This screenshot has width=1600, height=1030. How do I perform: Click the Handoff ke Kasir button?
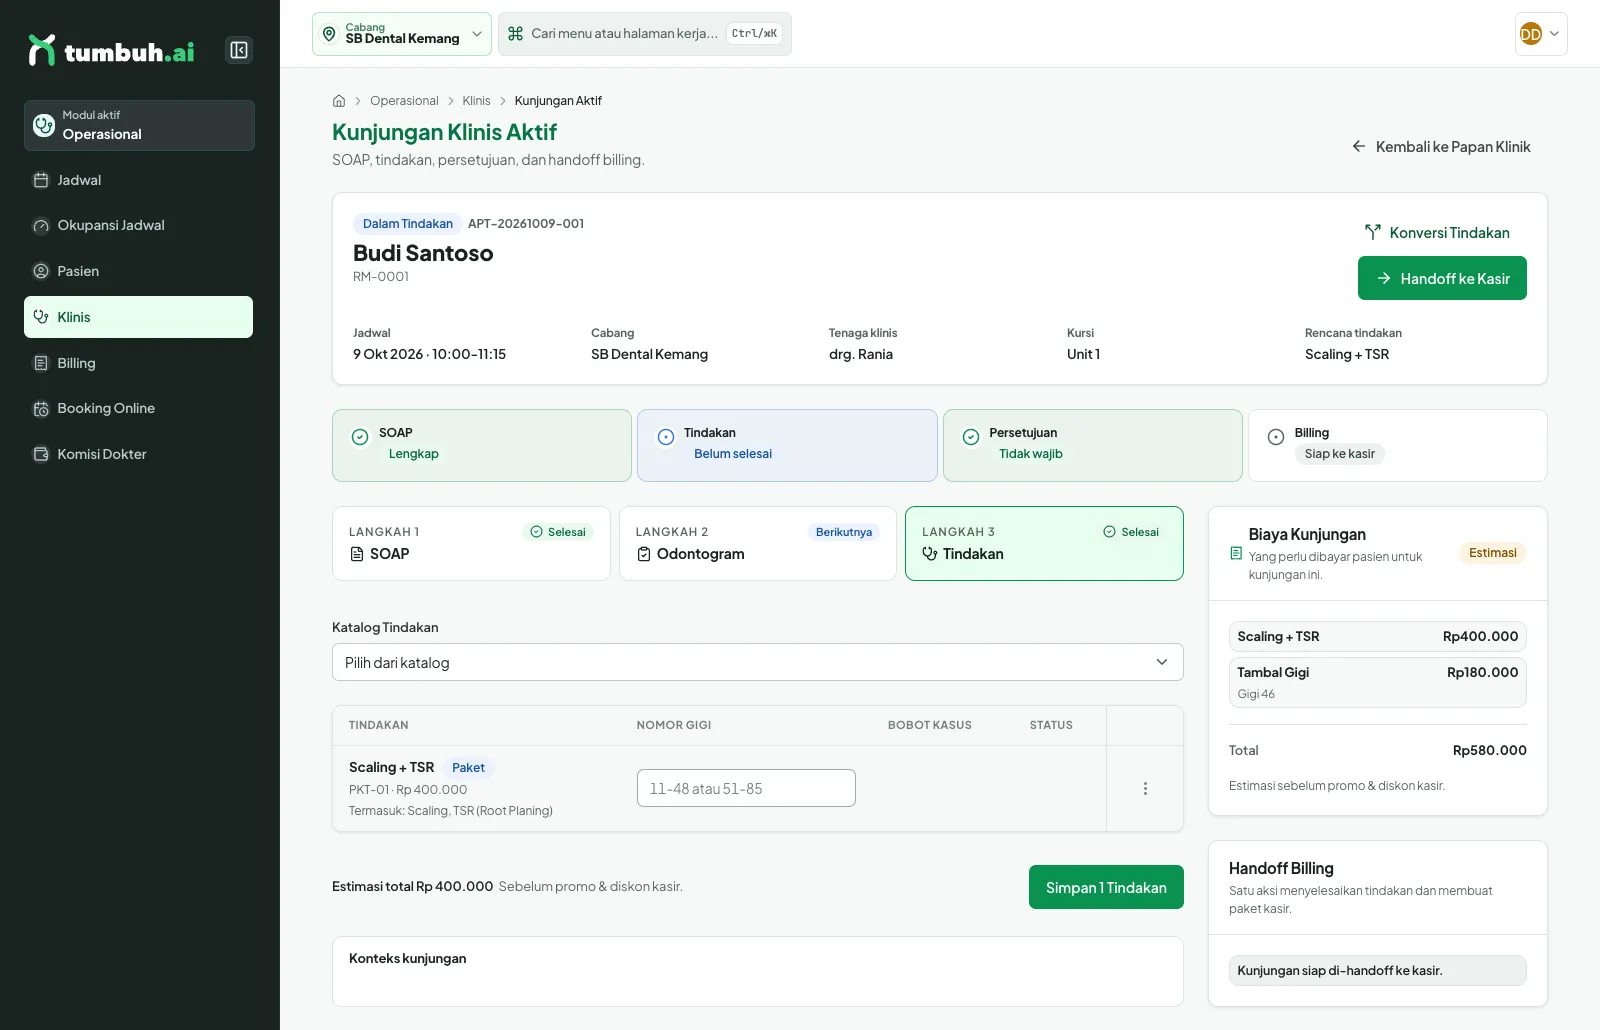[x=1442, y=278]
